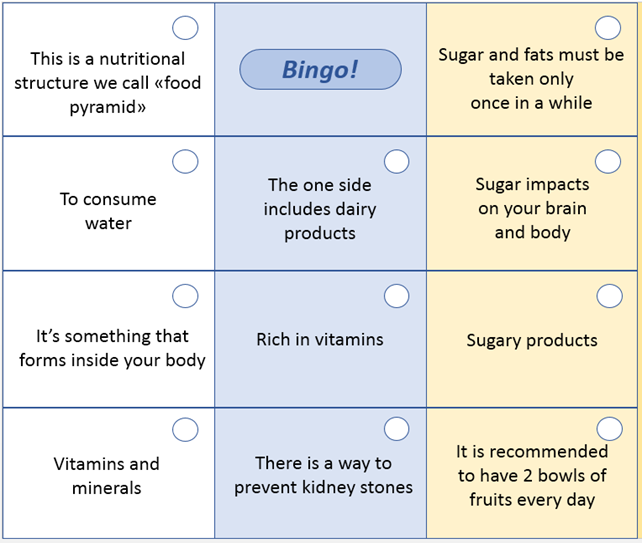This screenshot has height=544, width=643.
Task: Tick circle in '2 bowls of fruits' cell
Action: click(x=608, y=429)
